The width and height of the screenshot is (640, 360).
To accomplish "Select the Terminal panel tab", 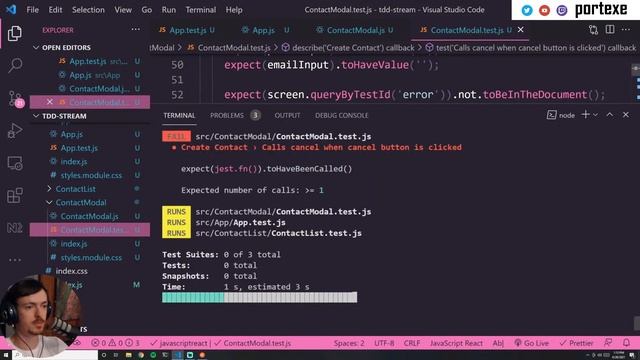I will tap(179, 116).
